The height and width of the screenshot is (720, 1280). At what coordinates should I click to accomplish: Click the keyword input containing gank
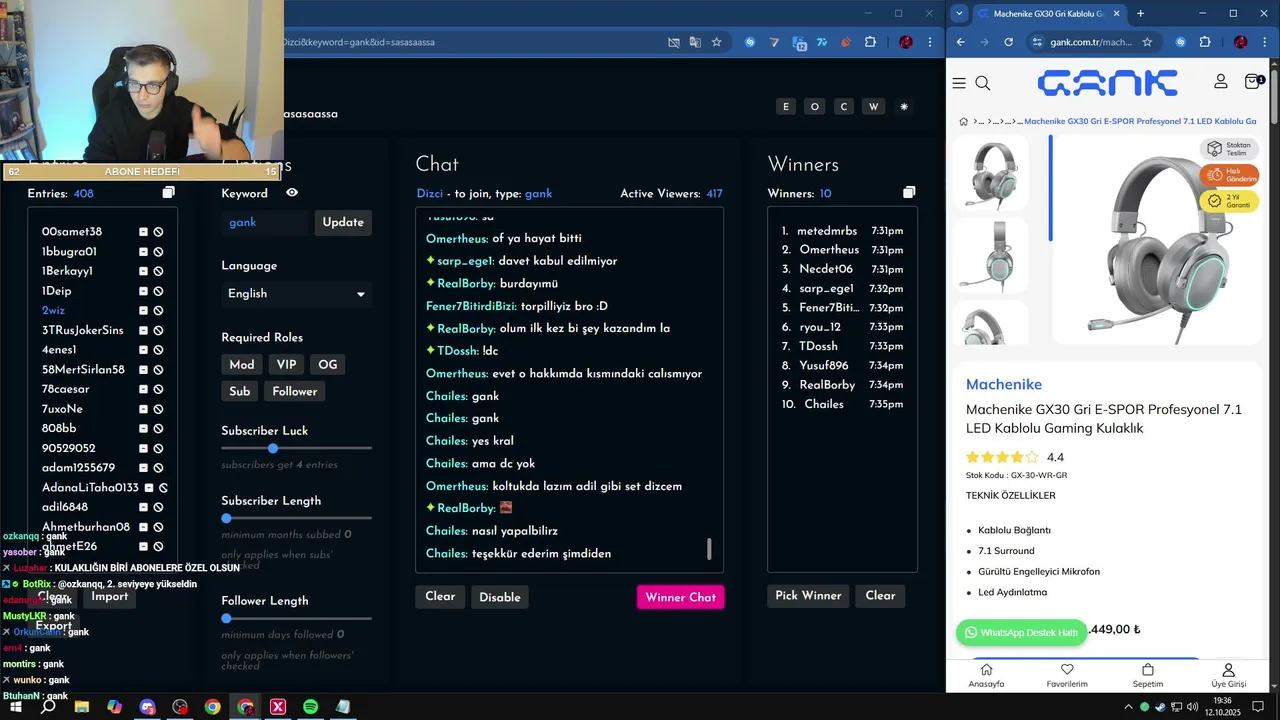[x=266, y=223]
